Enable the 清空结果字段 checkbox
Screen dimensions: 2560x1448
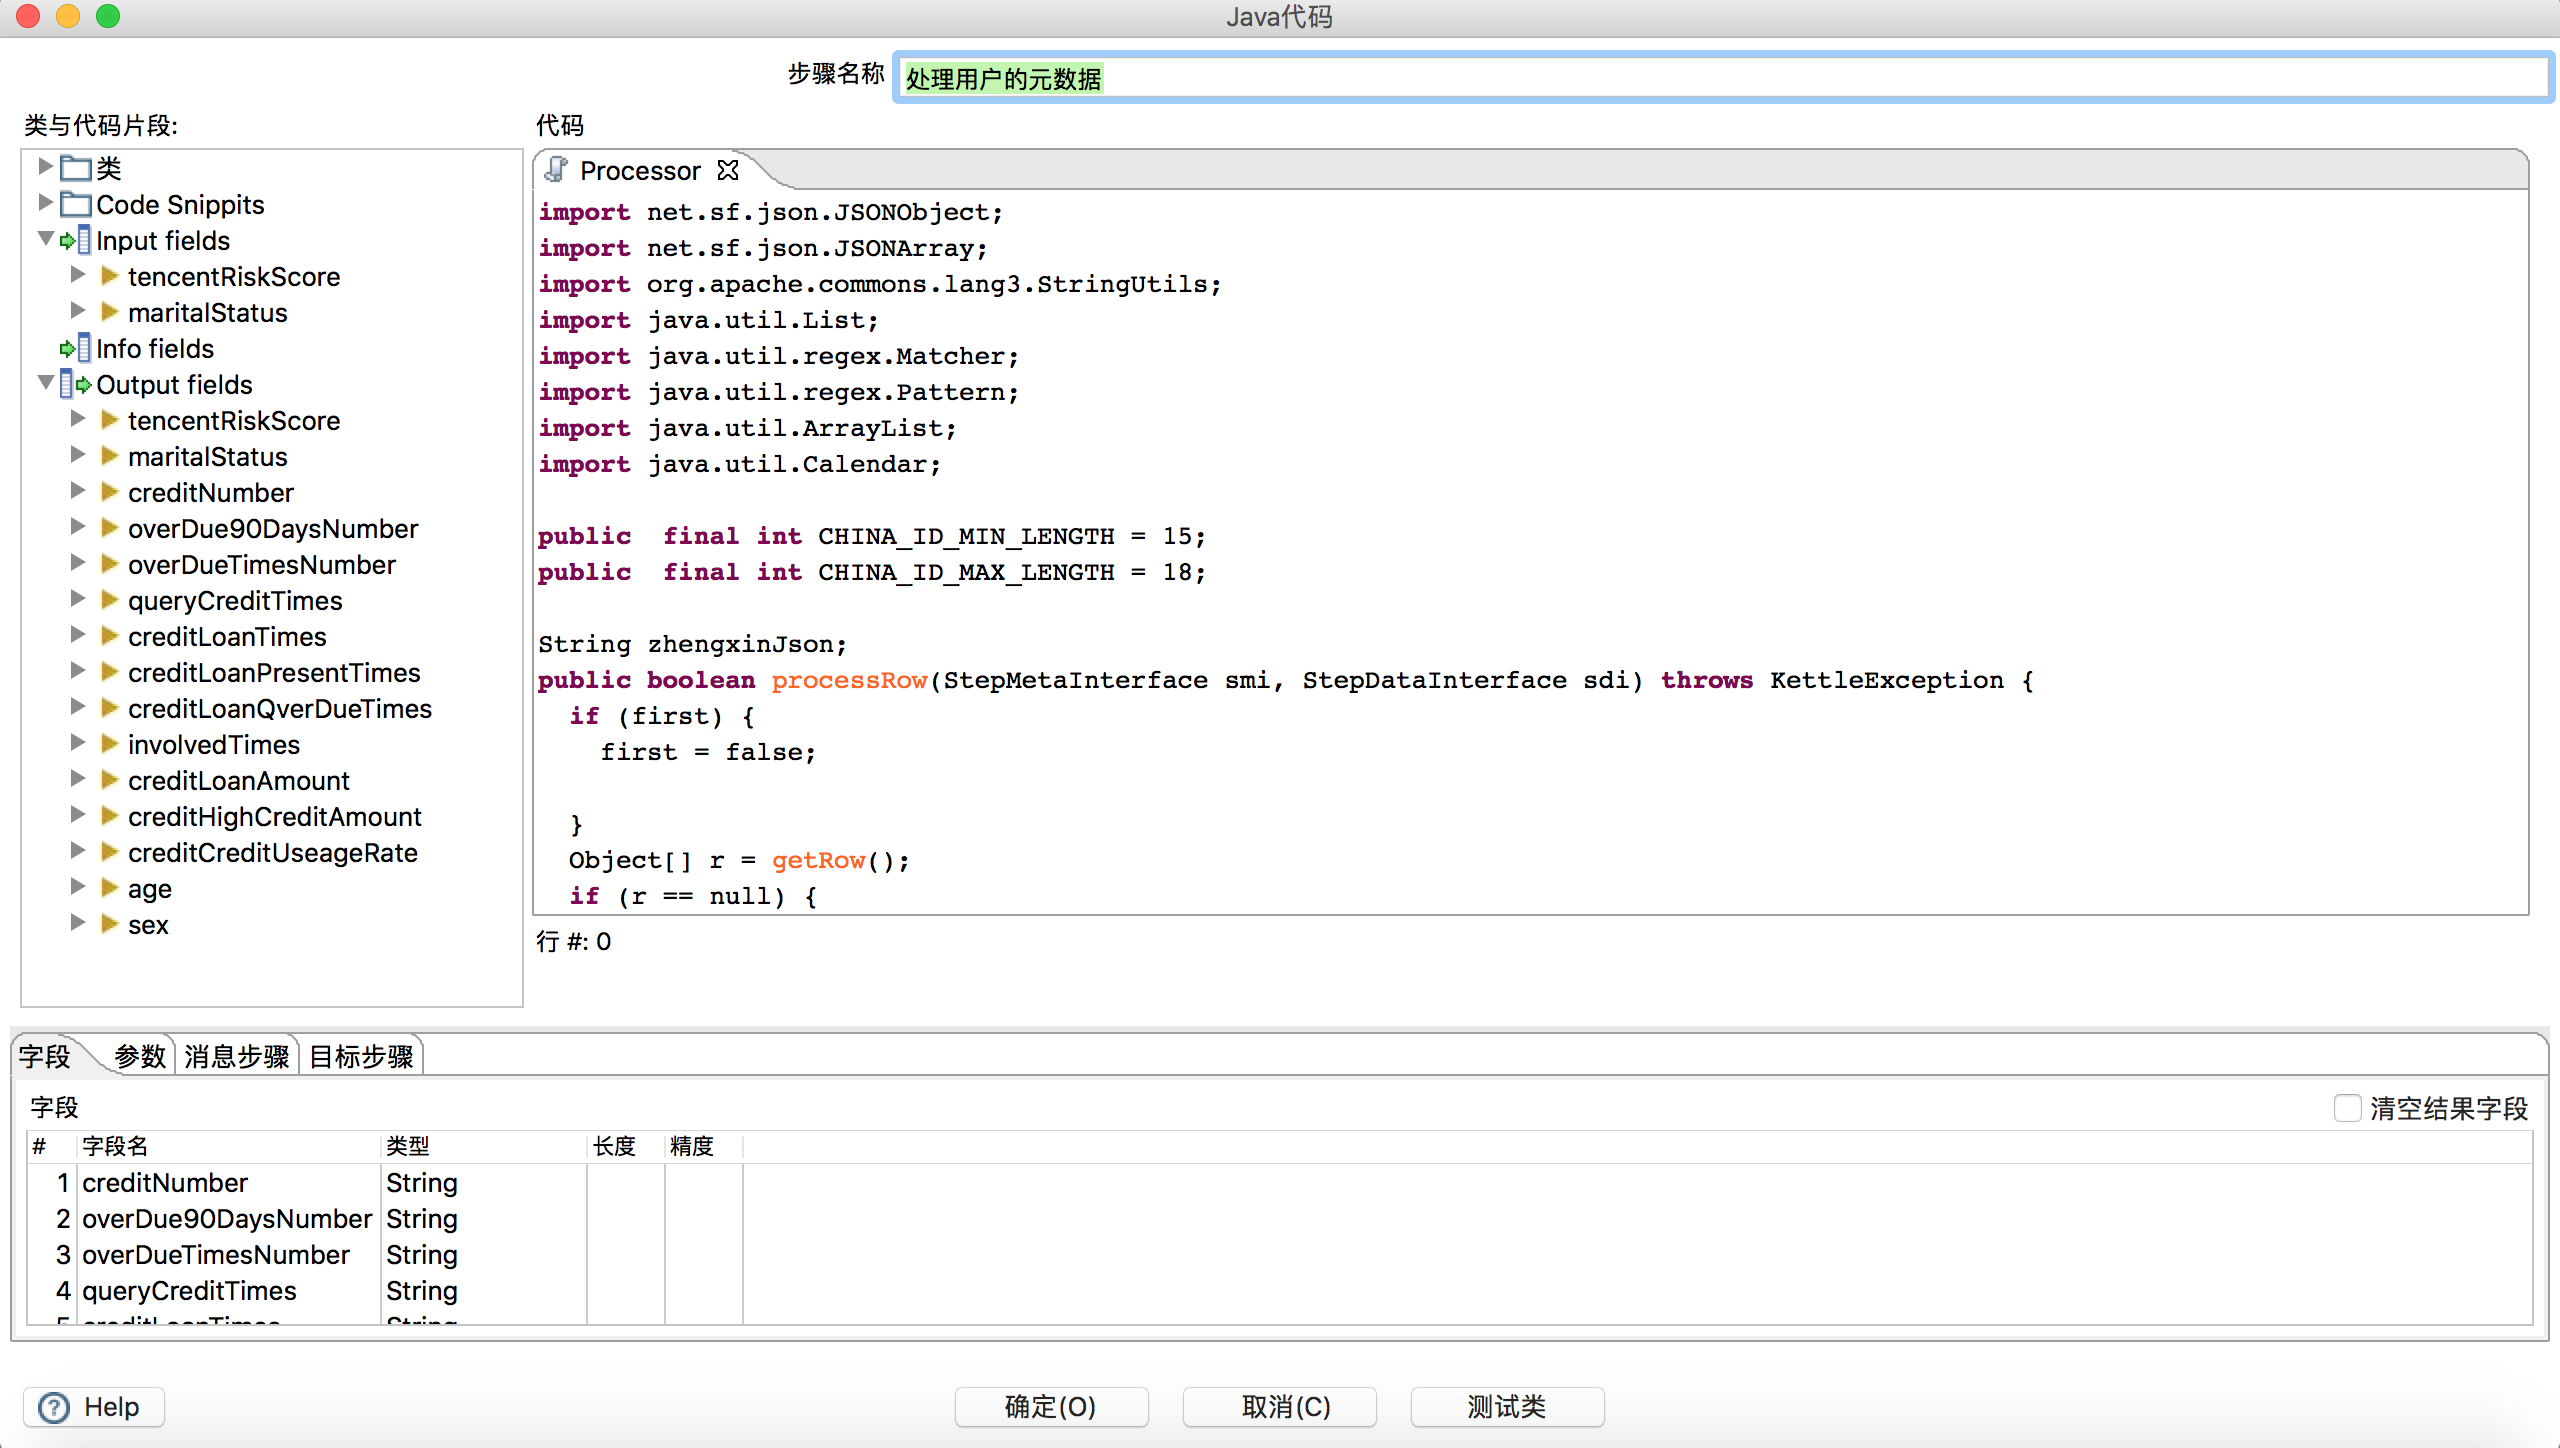click(x=2347, y=1108)
